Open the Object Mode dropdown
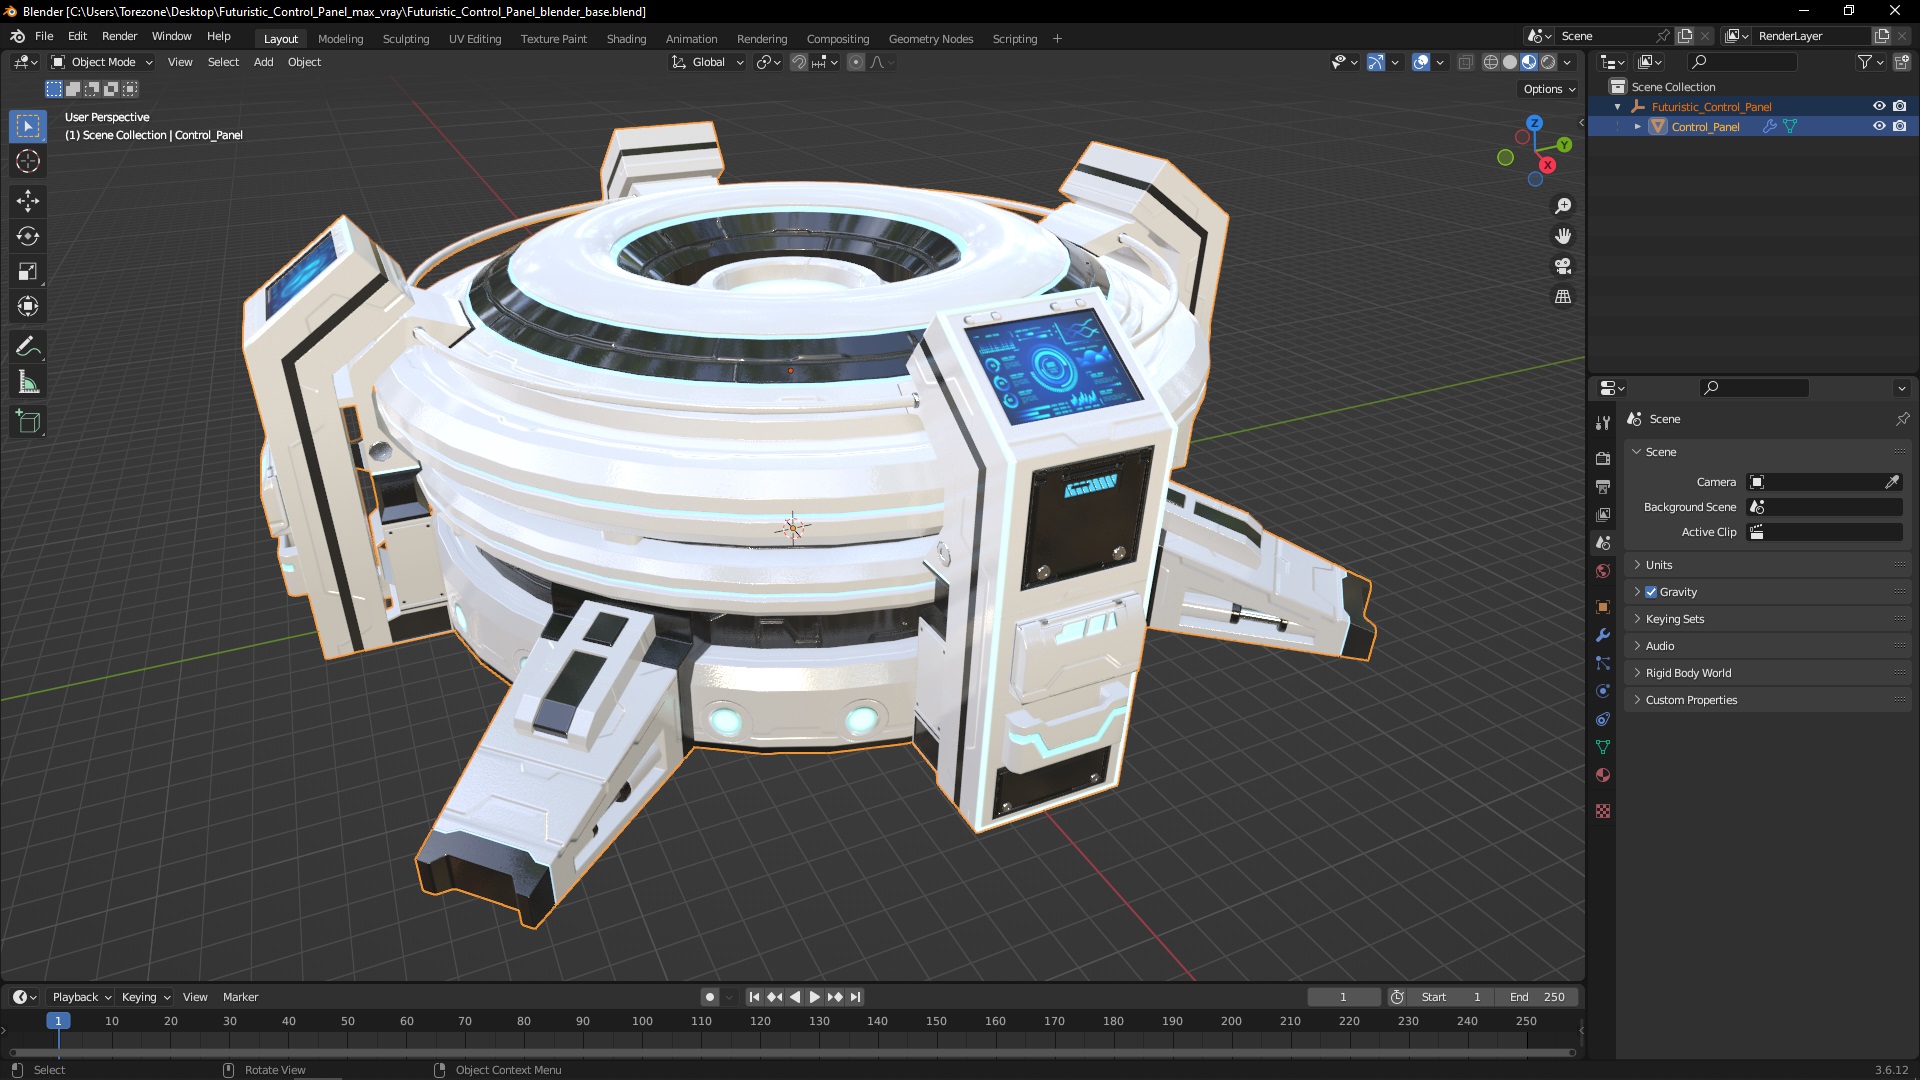 pos(102,62)
